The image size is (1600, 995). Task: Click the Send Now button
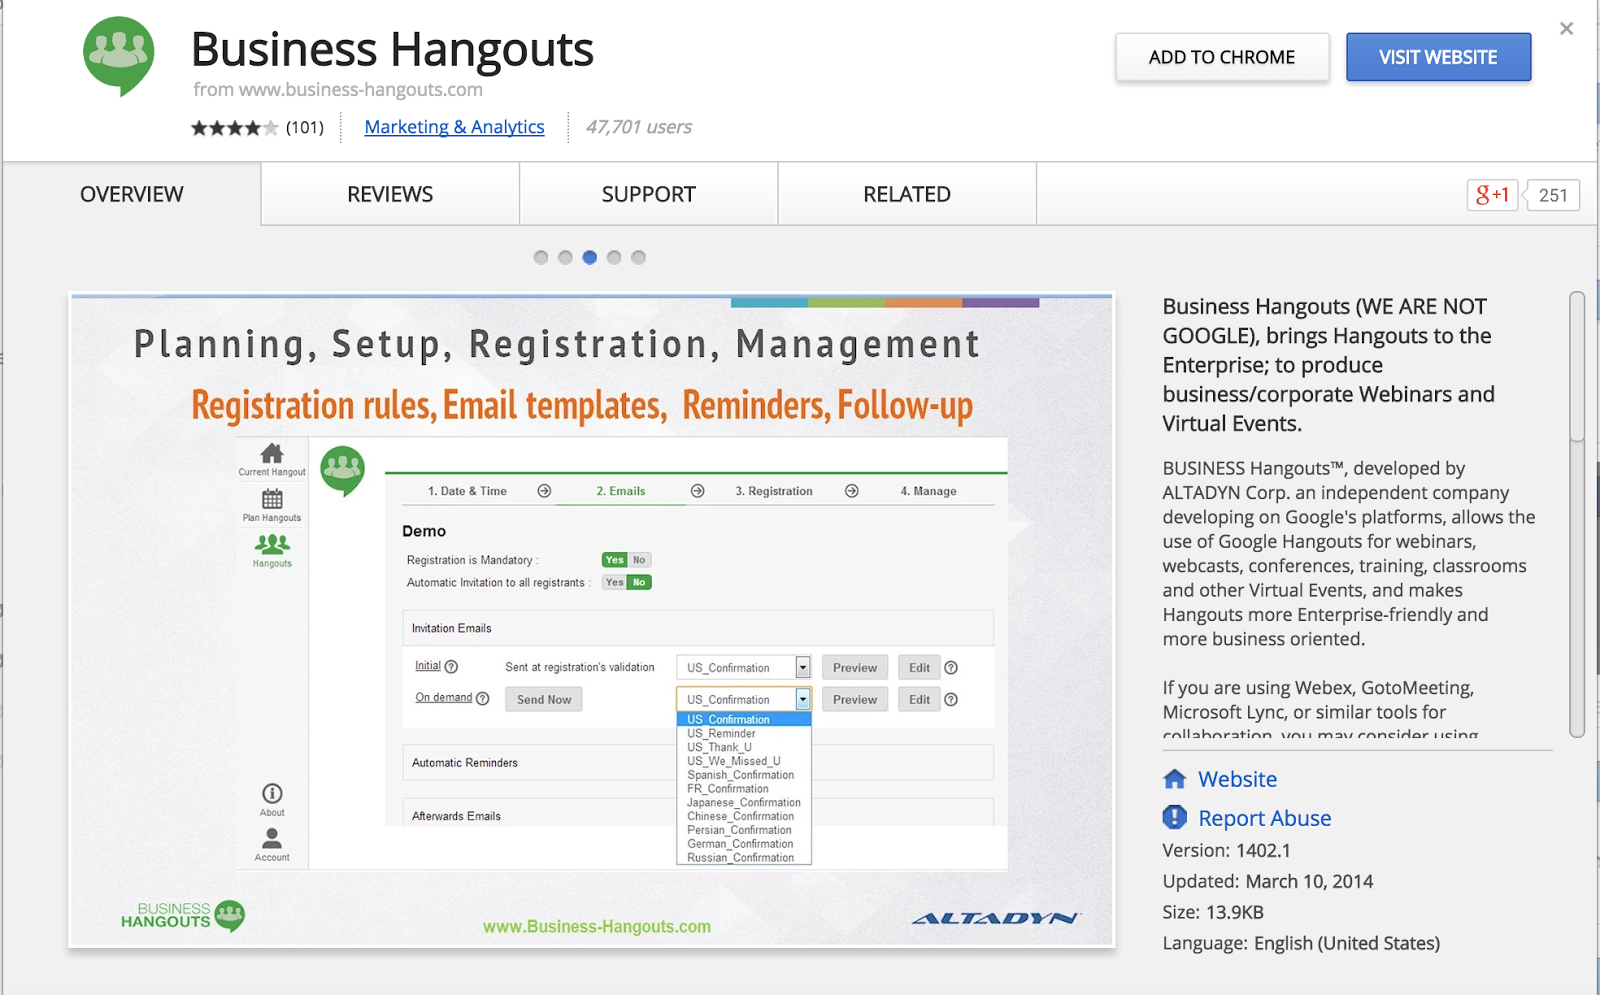[x=543, y=698]
